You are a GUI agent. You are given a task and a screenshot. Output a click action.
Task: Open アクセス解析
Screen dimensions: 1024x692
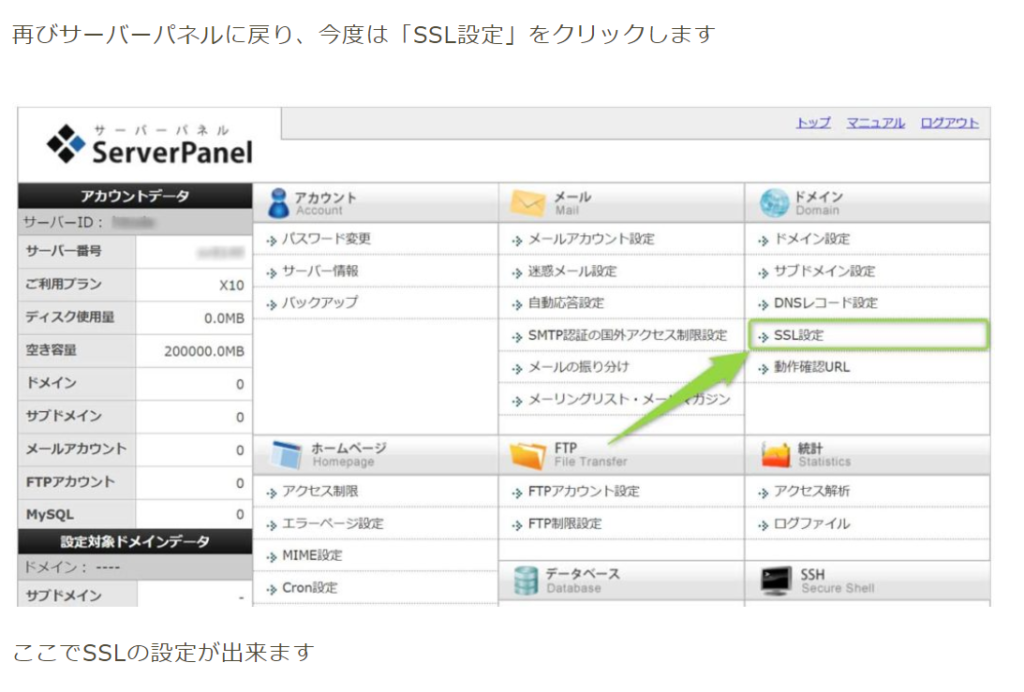click(x=812, y=491)
